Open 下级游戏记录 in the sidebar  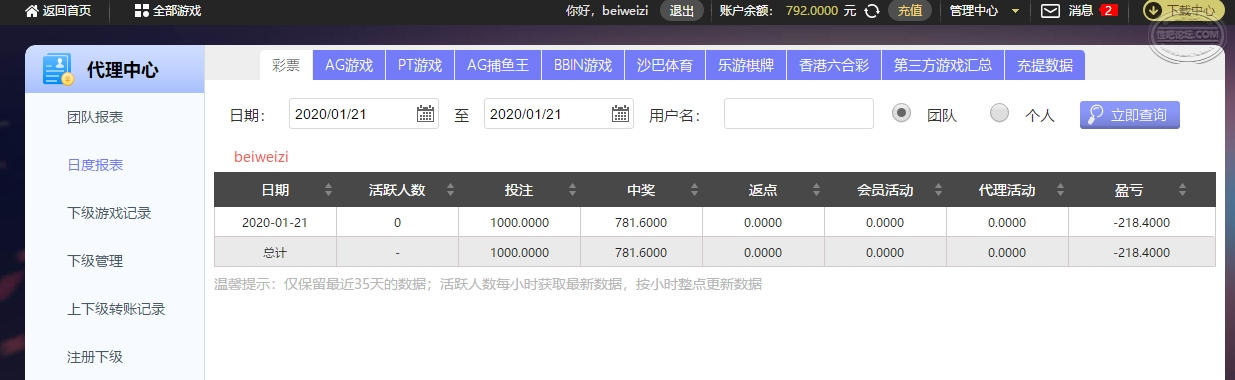point(109,213)
